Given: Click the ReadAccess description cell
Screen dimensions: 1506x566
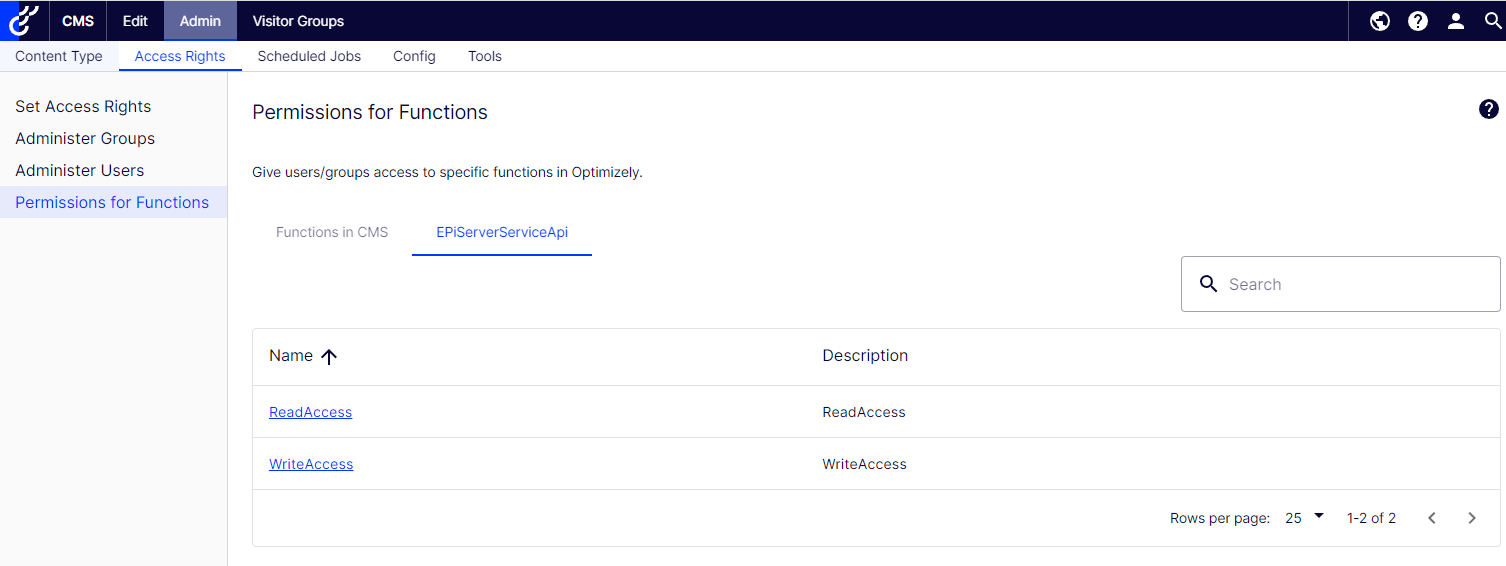Looking at the screenshot, I should [x=864, y=412].
